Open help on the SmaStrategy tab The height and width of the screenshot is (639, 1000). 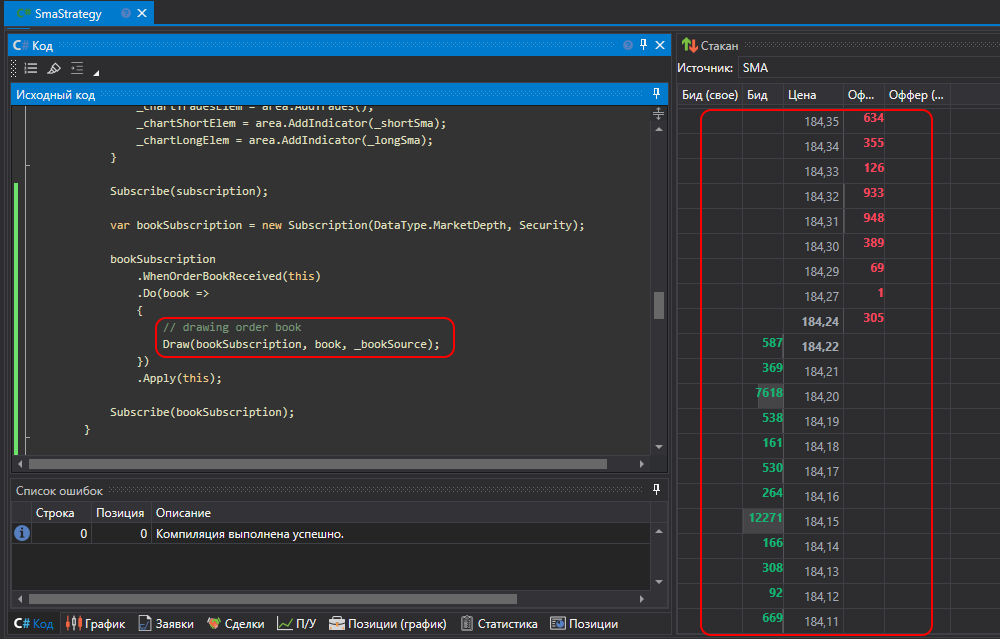click(x=126, y=13)
